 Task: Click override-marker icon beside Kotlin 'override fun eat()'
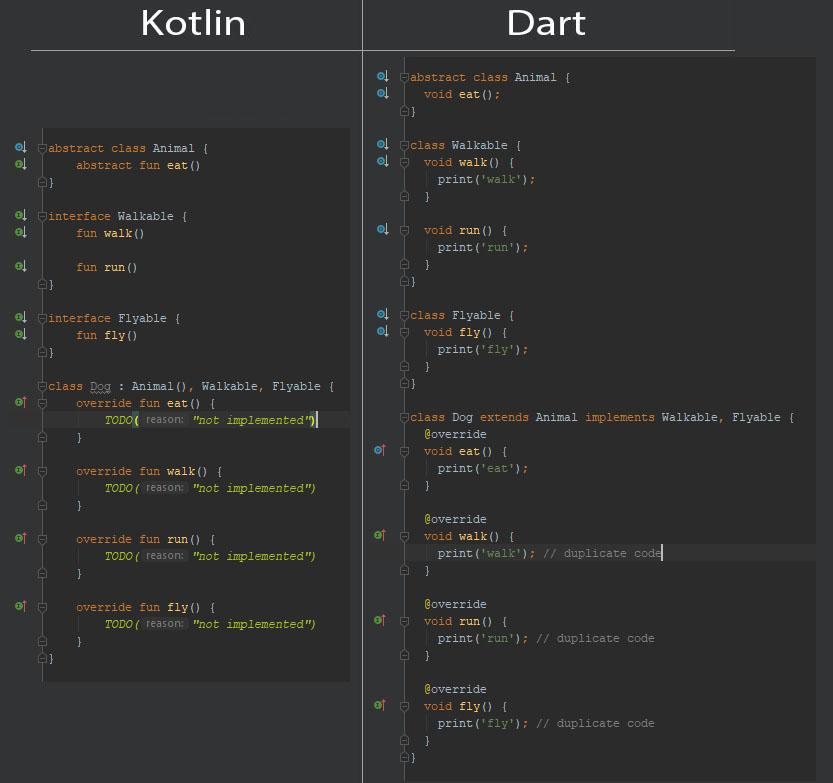[21, 402]
